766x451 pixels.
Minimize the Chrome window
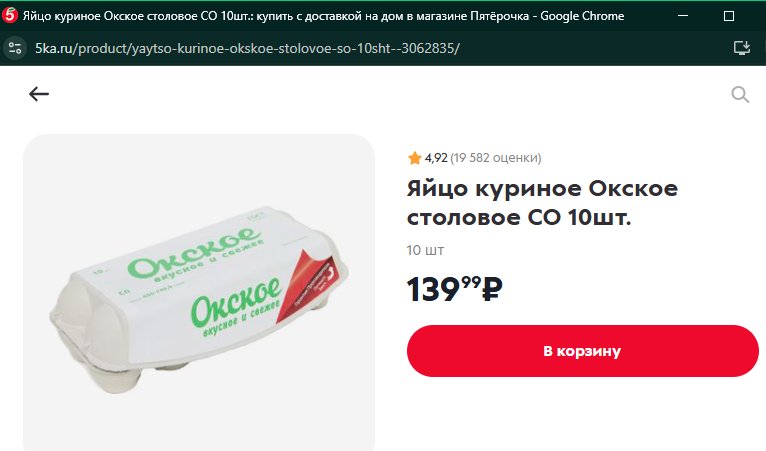click(683, 16)
